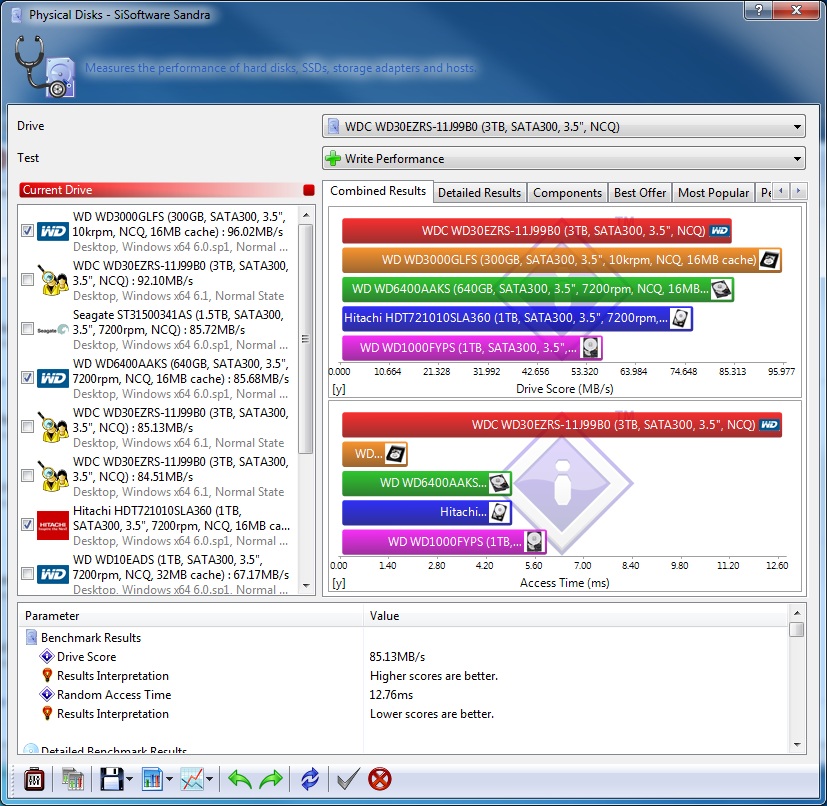This screenshot has width=827, height=806.
Task: Click the WD logo beside WD10EADS entry
Action: coord(53,574)
